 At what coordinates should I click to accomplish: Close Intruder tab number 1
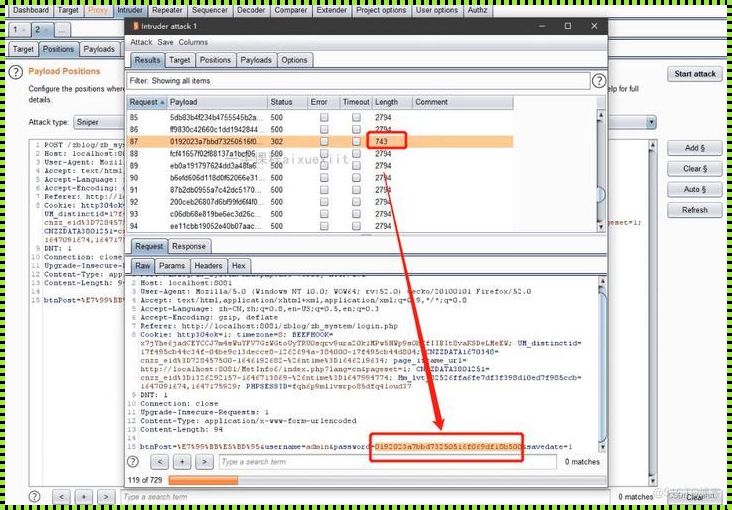coord(25,30)
